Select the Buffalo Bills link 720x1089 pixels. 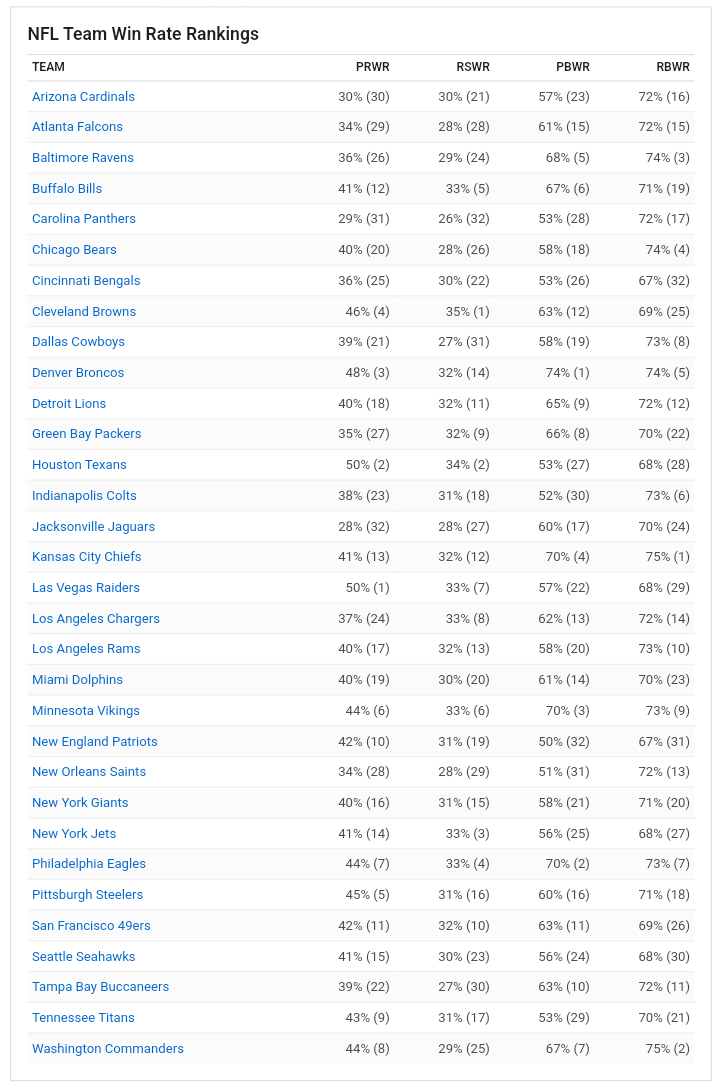67,188
